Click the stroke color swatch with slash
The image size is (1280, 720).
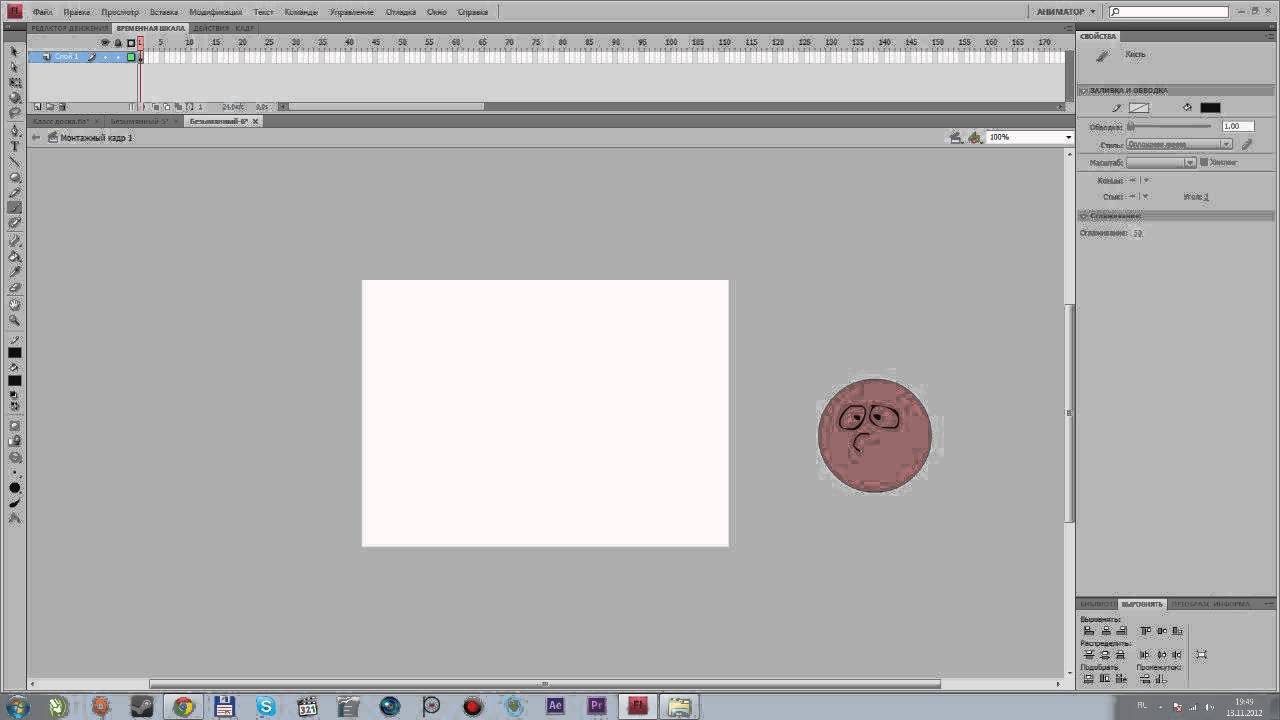coord(1139,107)
